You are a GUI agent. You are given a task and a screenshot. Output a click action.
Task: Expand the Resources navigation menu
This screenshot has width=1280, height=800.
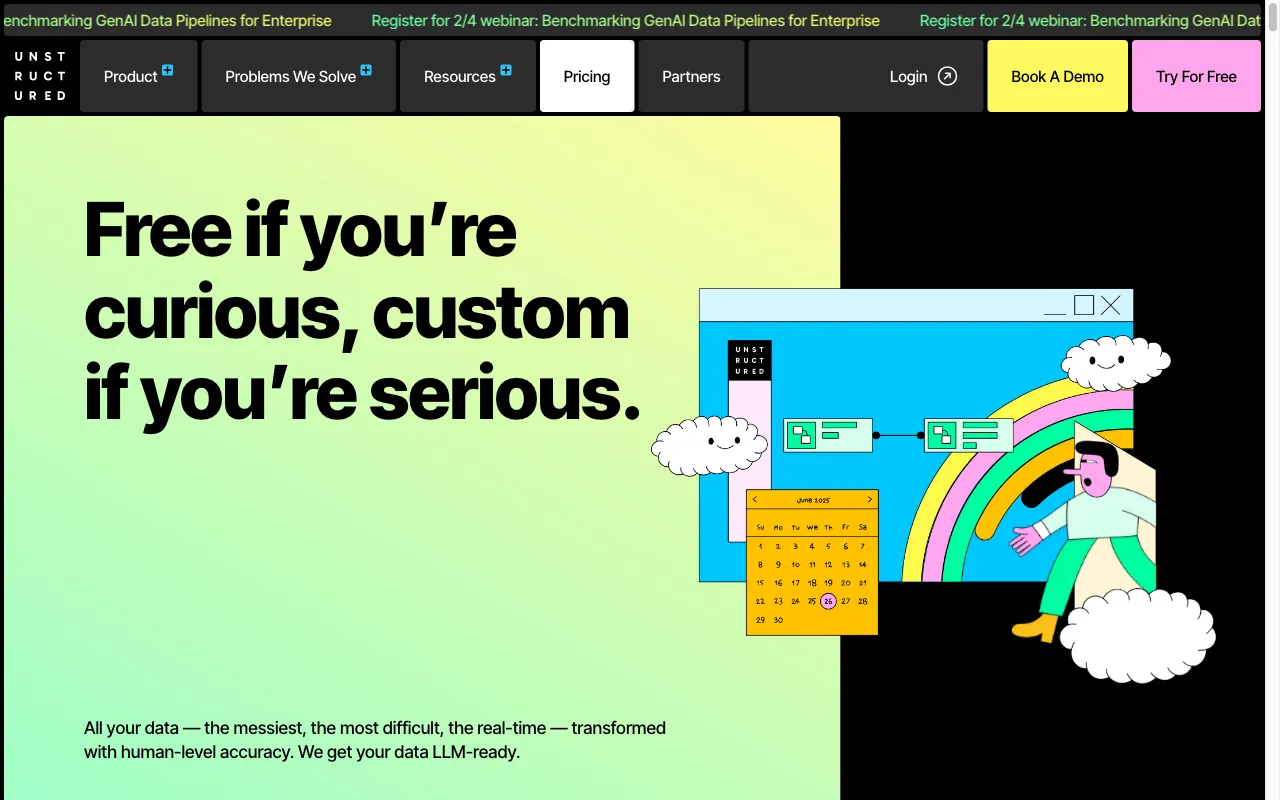tap(468, 76)
